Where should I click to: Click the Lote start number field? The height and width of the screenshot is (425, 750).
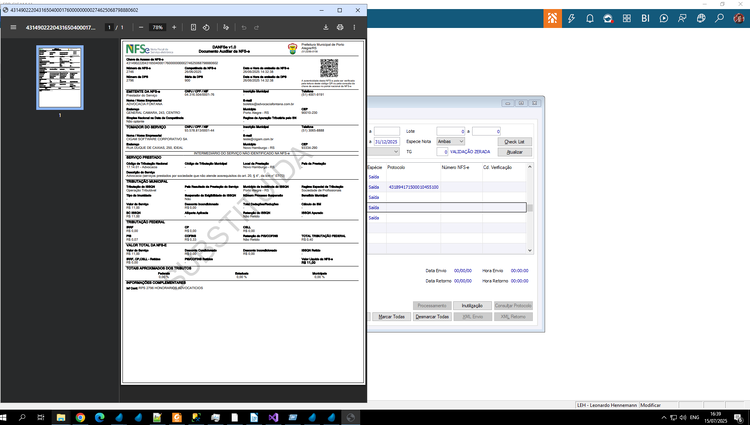point(451,131)
